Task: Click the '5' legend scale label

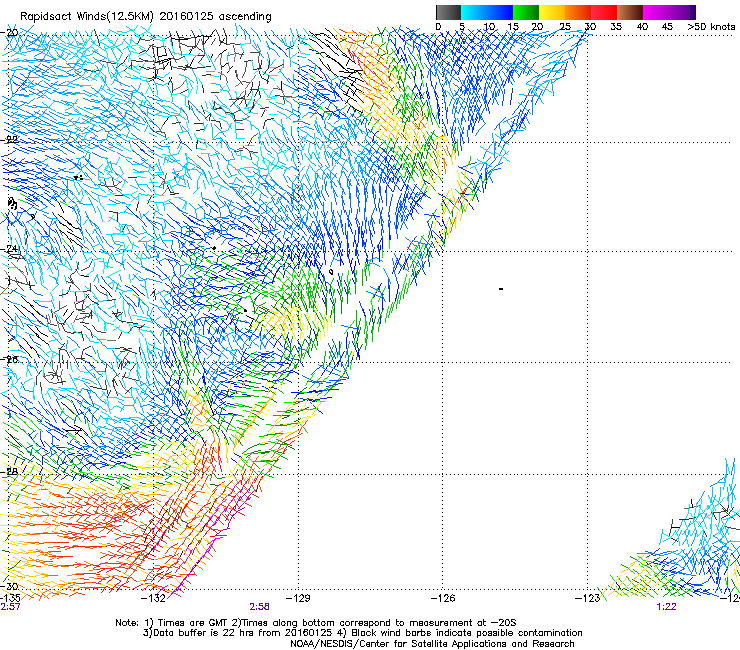Action: 462,27
